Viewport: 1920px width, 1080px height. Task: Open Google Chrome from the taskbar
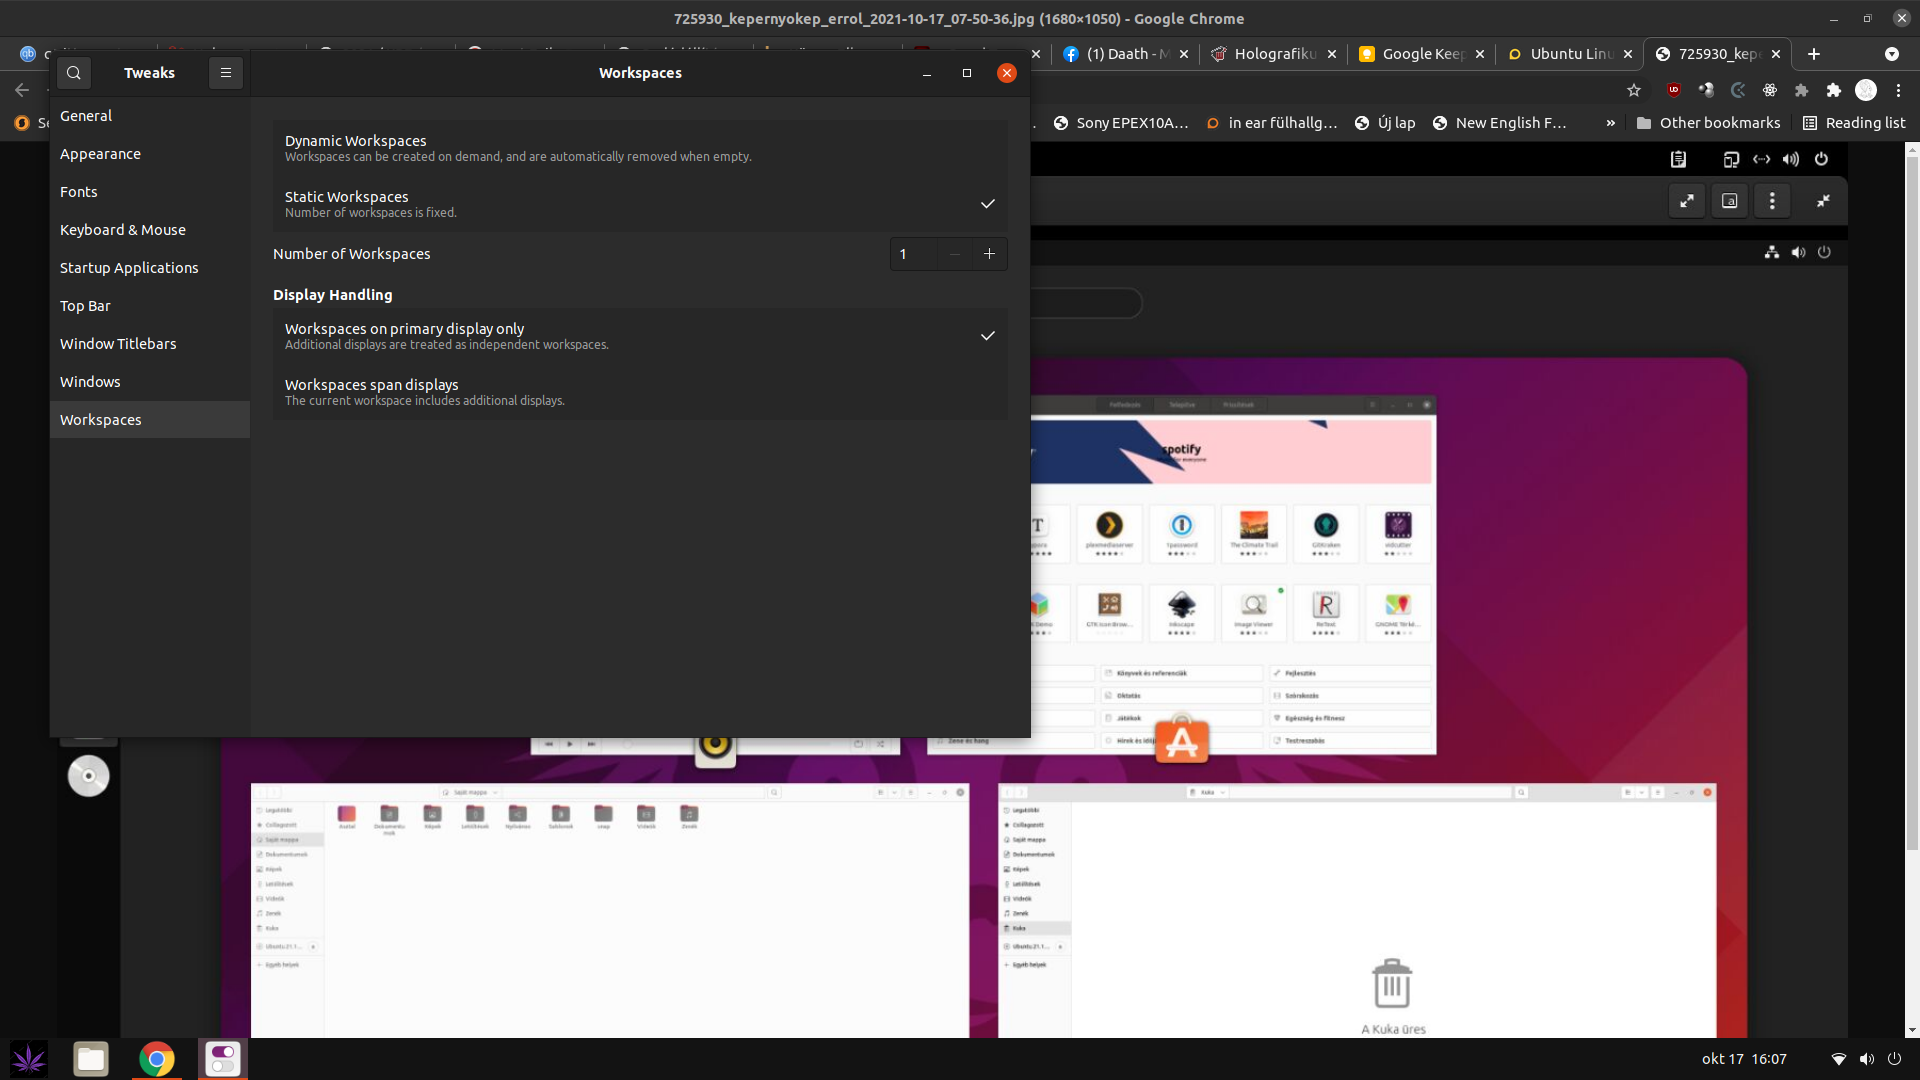[157, 1059]
